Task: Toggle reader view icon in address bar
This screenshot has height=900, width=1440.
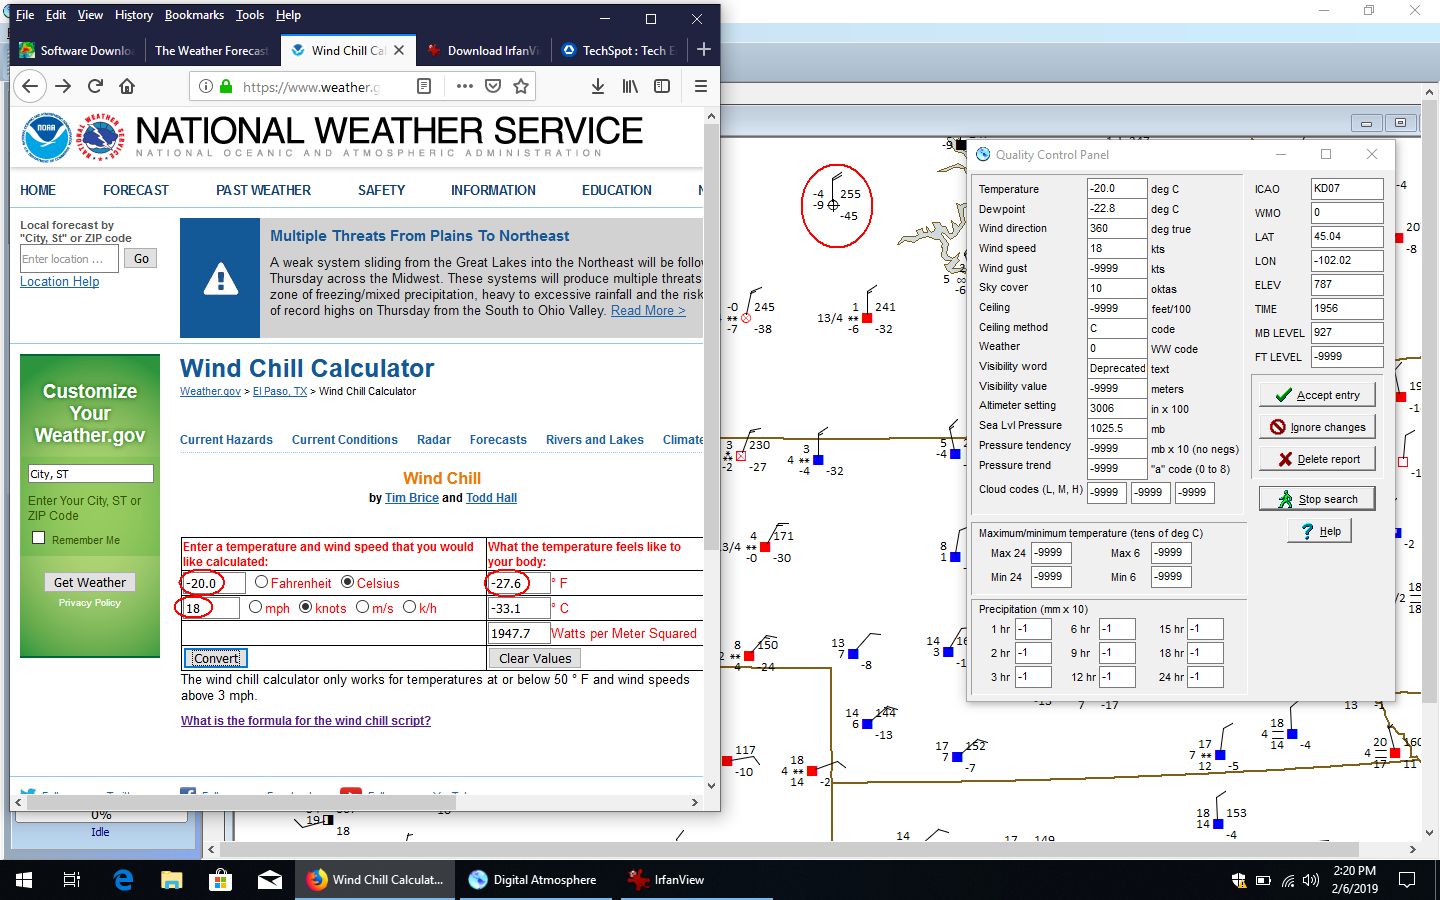Action: [424, 86]
